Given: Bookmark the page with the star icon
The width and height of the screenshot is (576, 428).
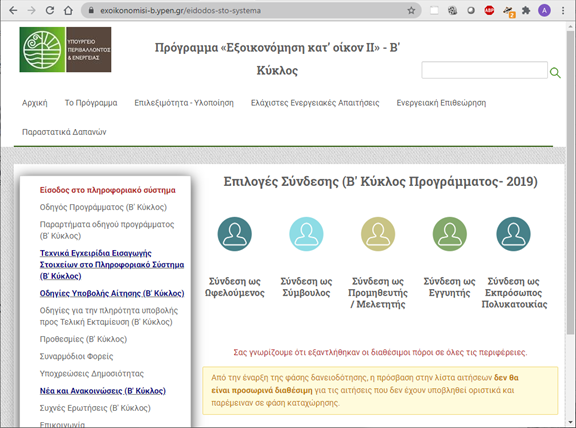Looking at the screenshot, I should click(411, 11).
